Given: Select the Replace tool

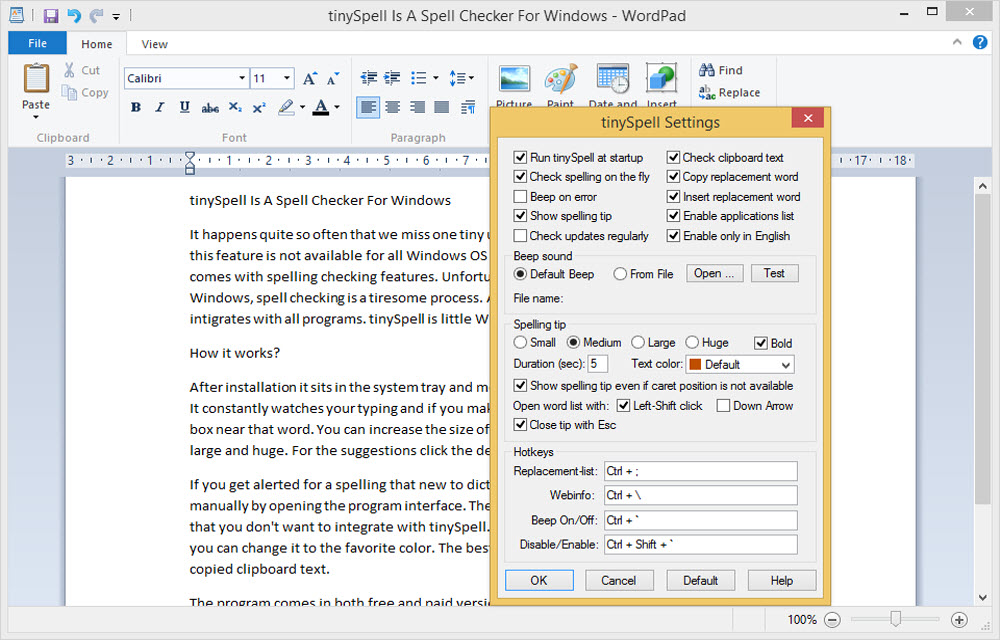Looking at the screenshot, I should [730, 92].
